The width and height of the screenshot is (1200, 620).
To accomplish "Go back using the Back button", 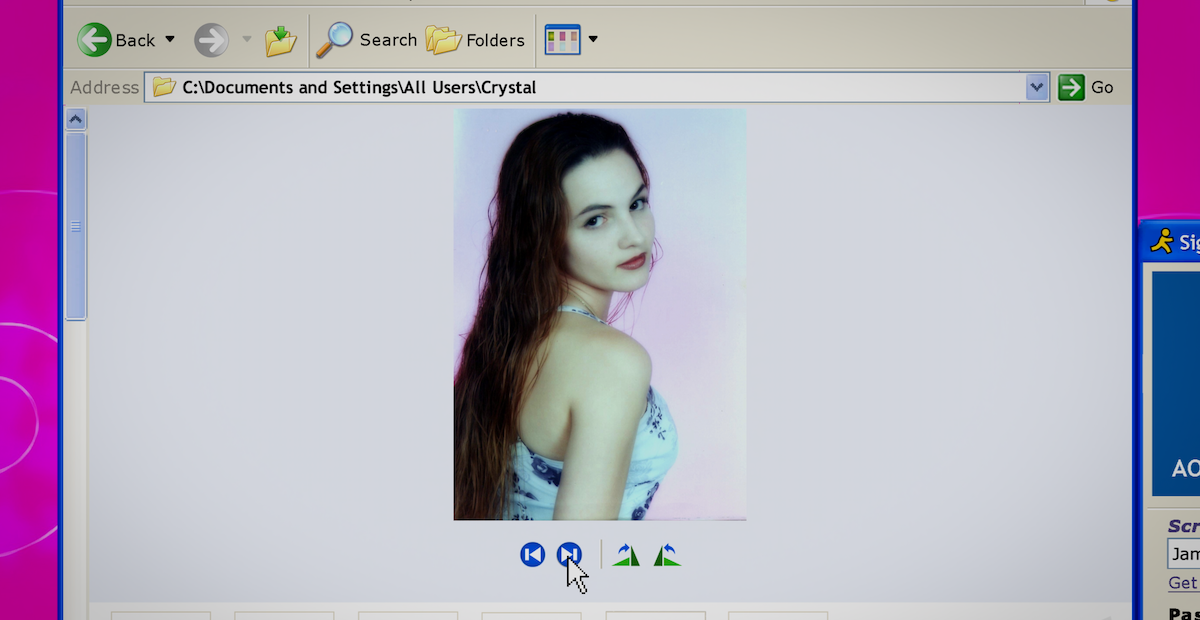I will [116, 40].
